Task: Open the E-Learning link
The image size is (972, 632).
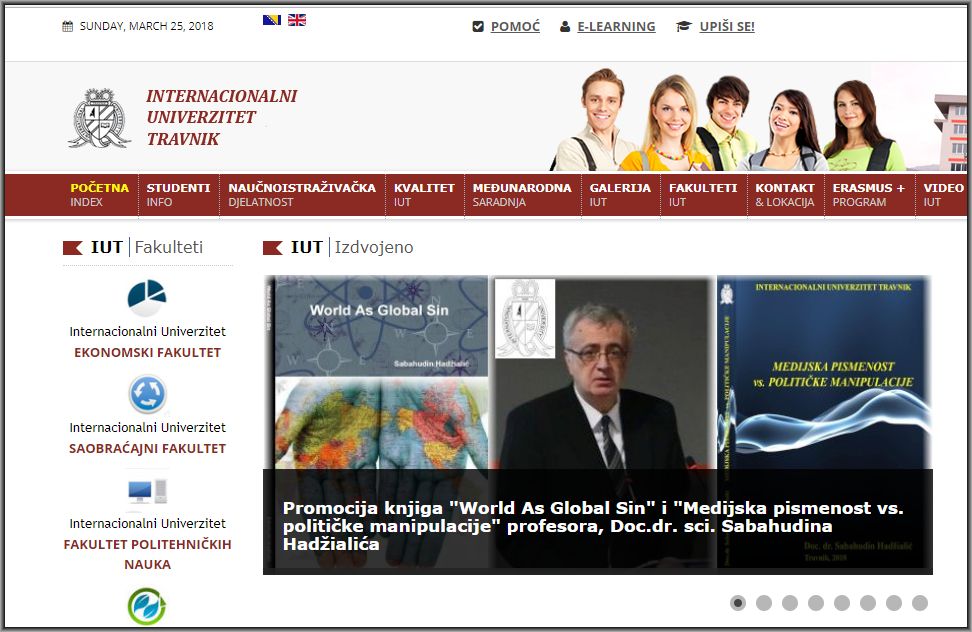Action: 616,27
